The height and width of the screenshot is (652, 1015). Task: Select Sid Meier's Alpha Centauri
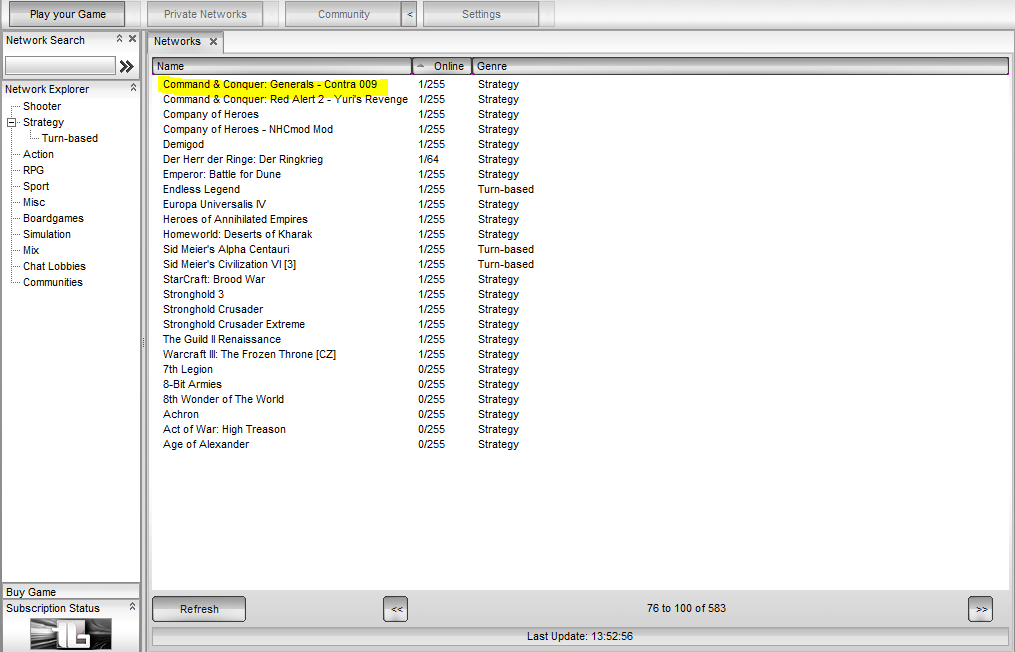[x=227, y=249]
